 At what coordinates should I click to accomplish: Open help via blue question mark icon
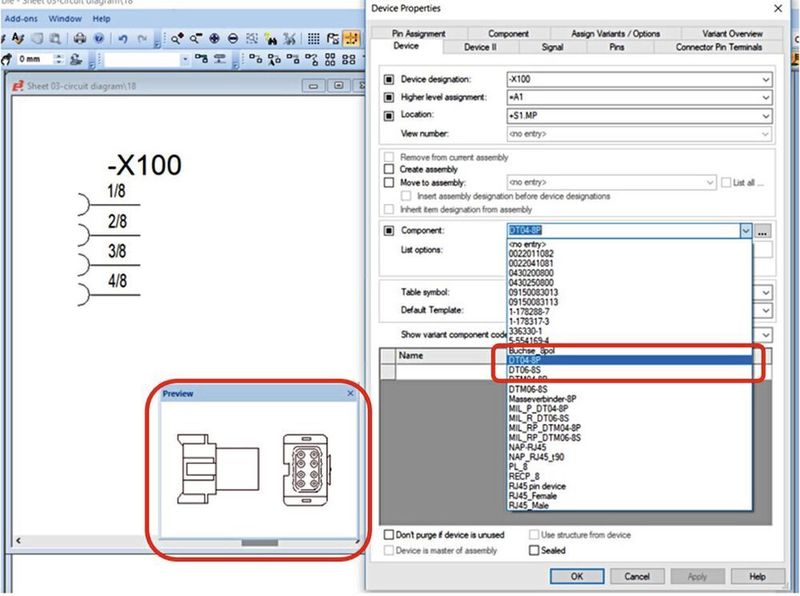pyautogui.click(x=99, y=38)
